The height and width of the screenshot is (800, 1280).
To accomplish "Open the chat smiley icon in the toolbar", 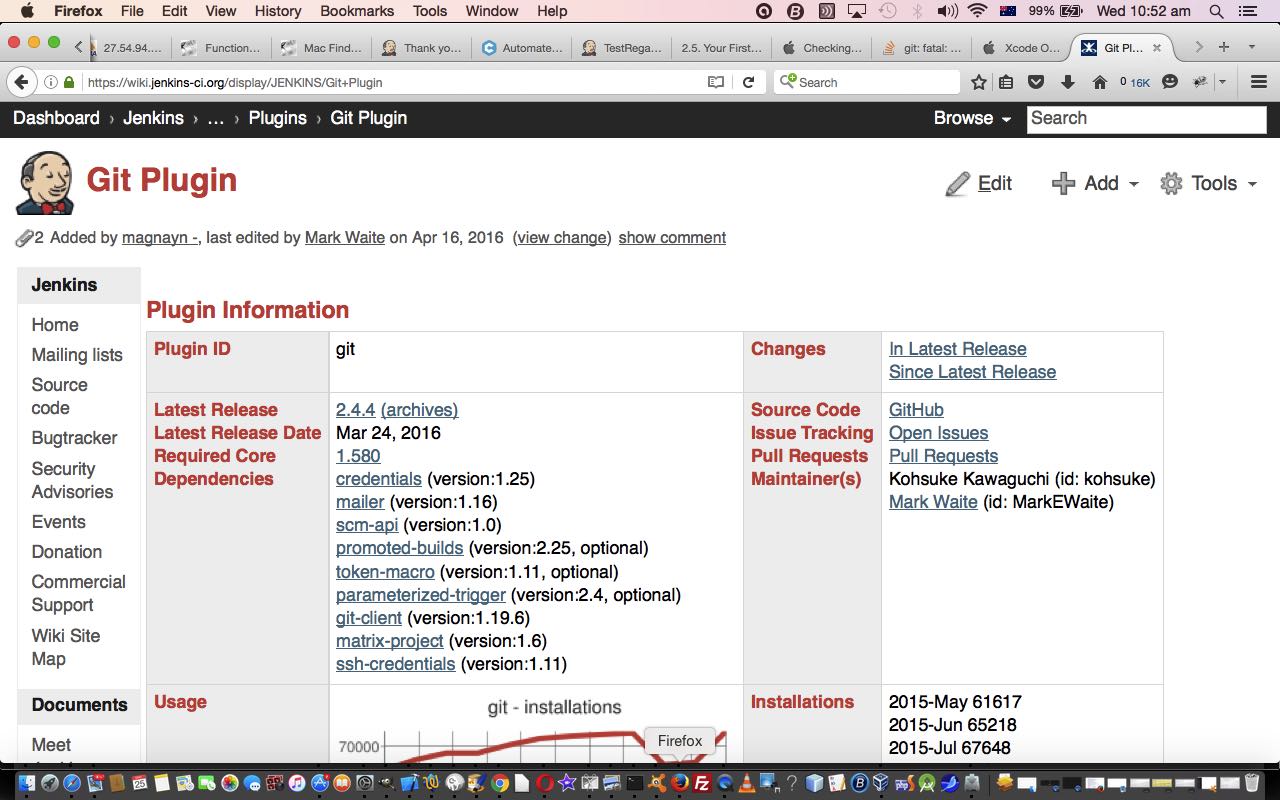I will click(x=1169, y=82).
